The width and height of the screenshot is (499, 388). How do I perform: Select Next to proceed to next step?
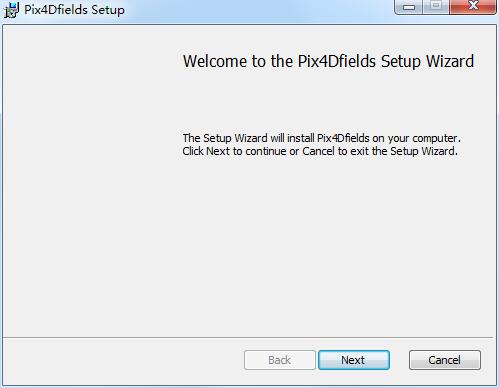(354, 360)
